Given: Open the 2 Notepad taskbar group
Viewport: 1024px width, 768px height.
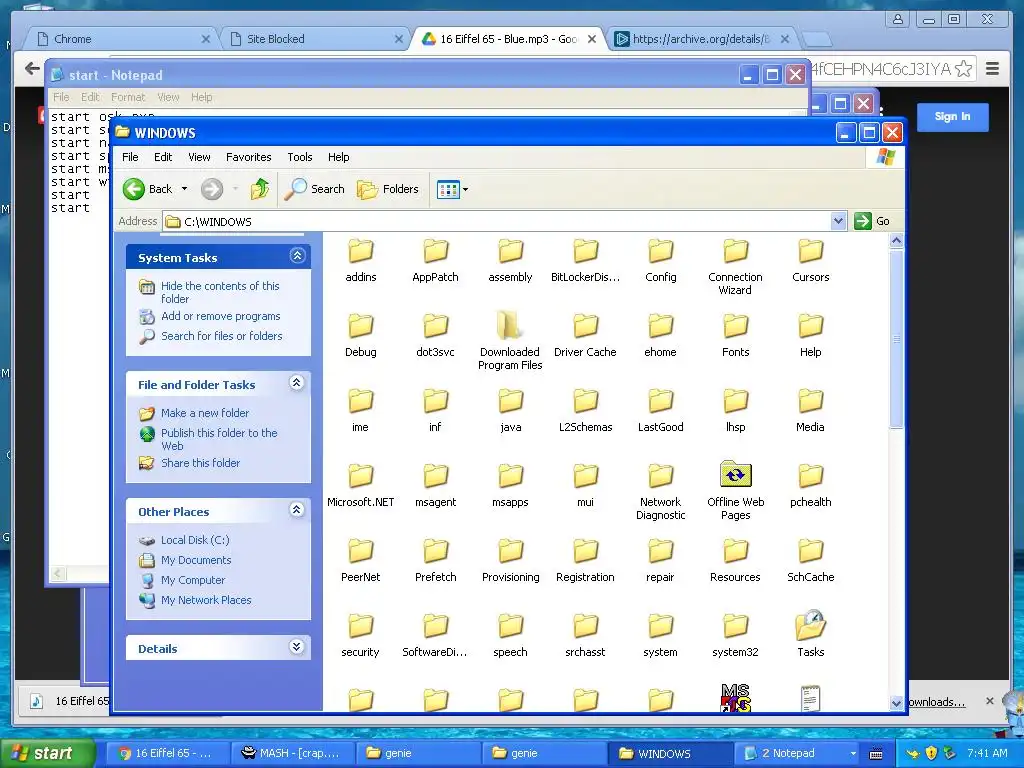Looking at the screenshot, I should 799,753.
